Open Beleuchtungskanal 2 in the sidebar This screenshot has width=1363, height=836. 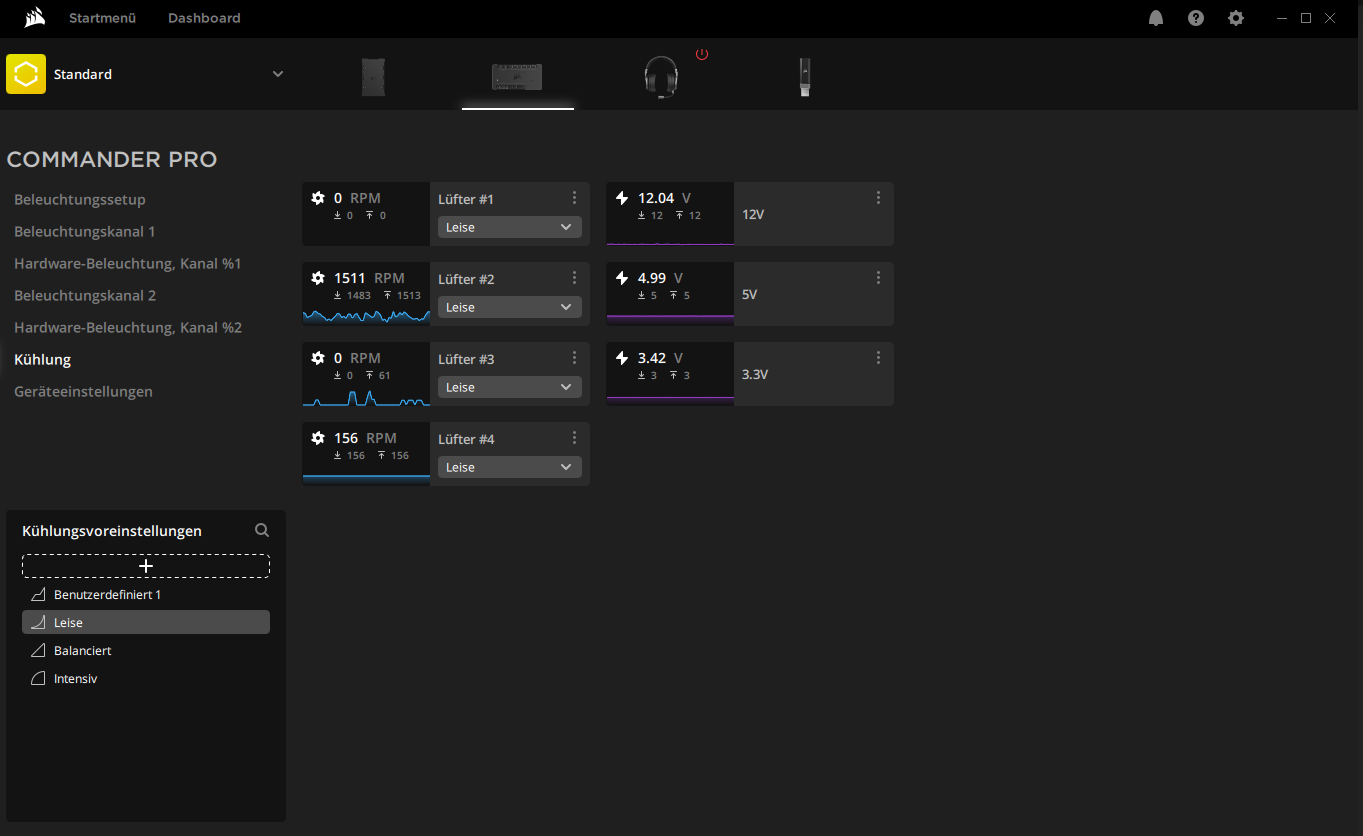(85, 295)
